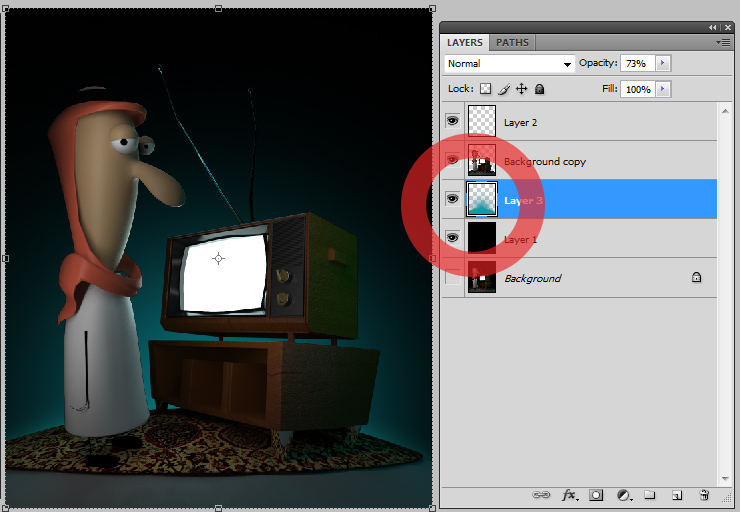Click the Background copy layer thumbnail

point(482,160)
